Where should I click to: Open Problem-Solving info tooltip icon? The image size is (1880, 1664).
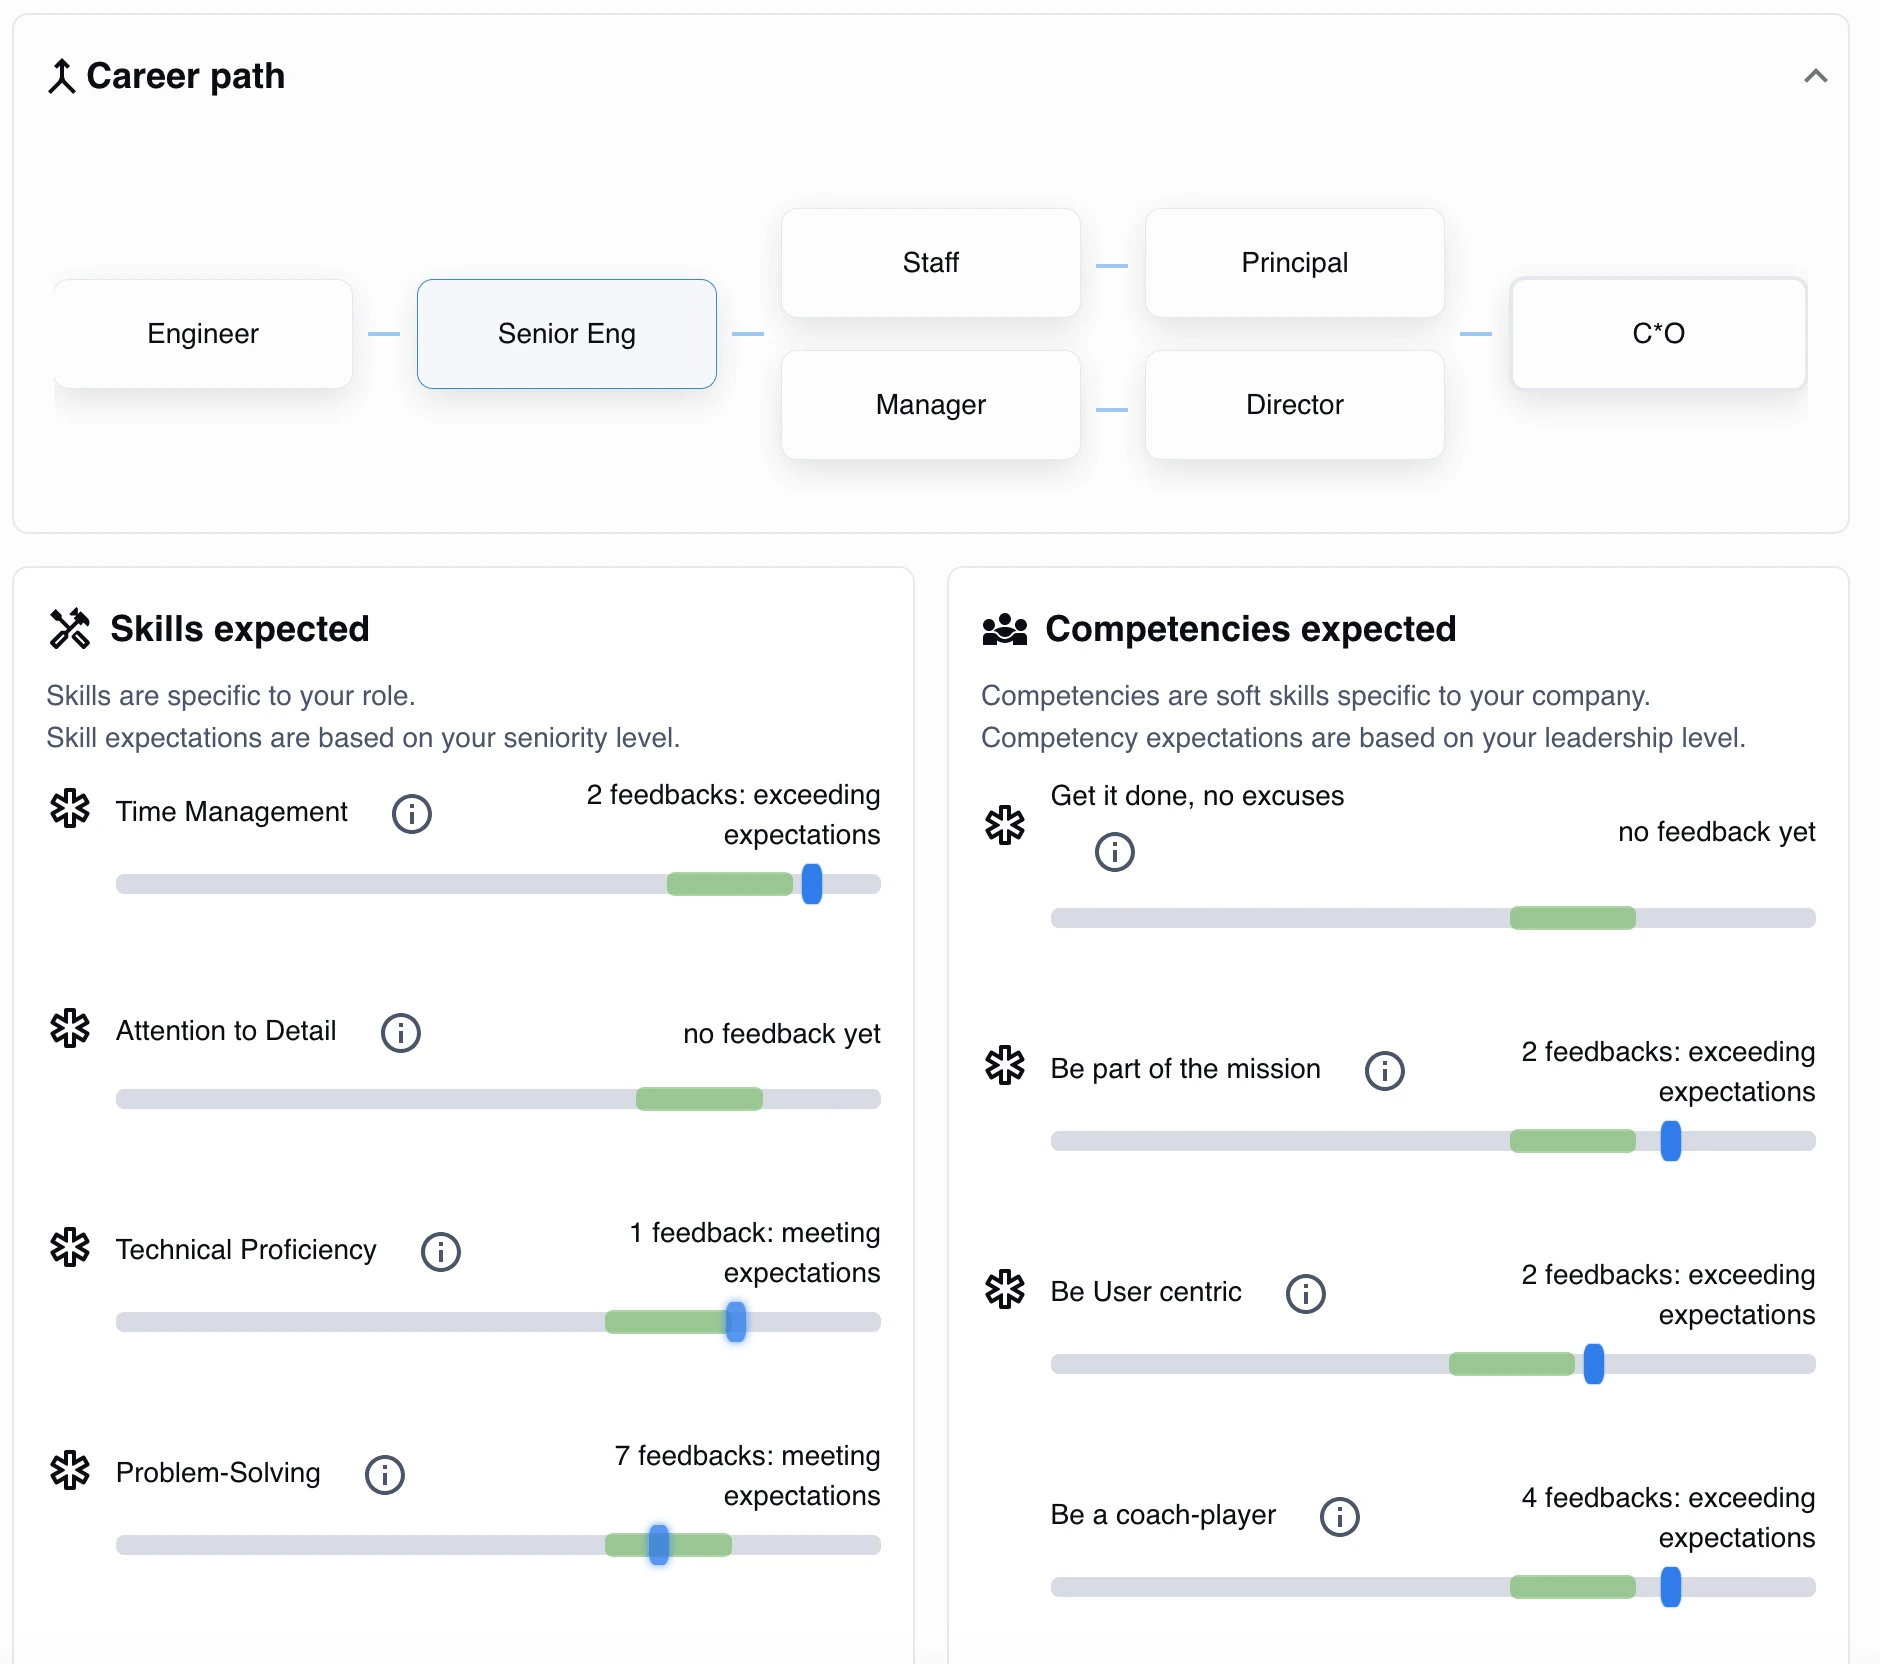point(385,1475)
